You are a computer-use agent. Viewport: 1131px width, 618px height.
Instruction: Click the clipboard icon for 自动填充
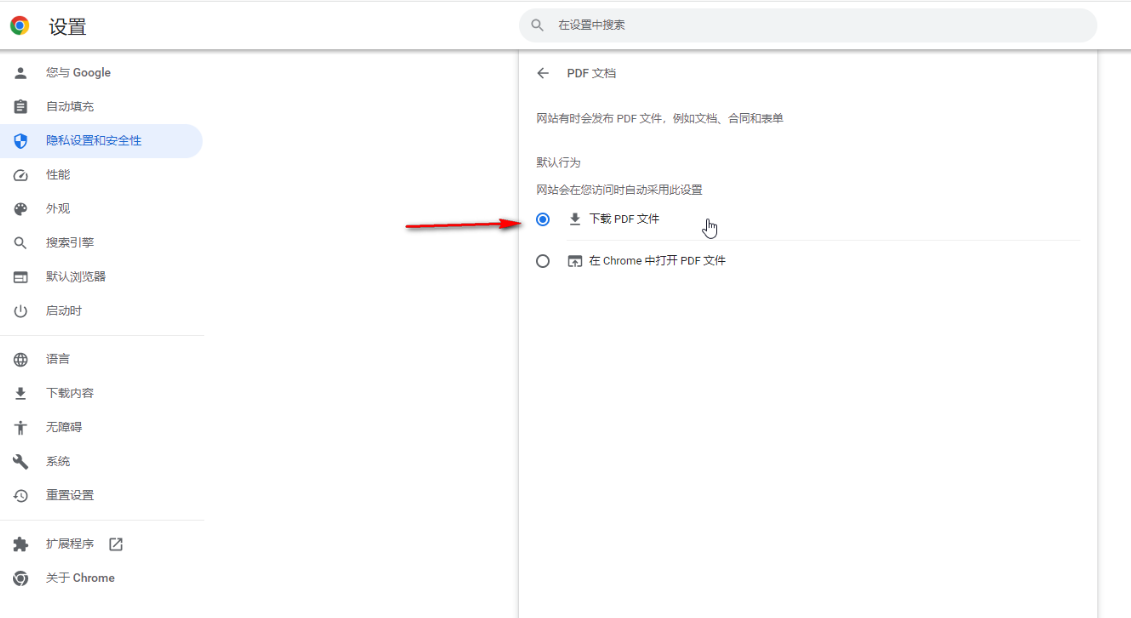point(20,107)
